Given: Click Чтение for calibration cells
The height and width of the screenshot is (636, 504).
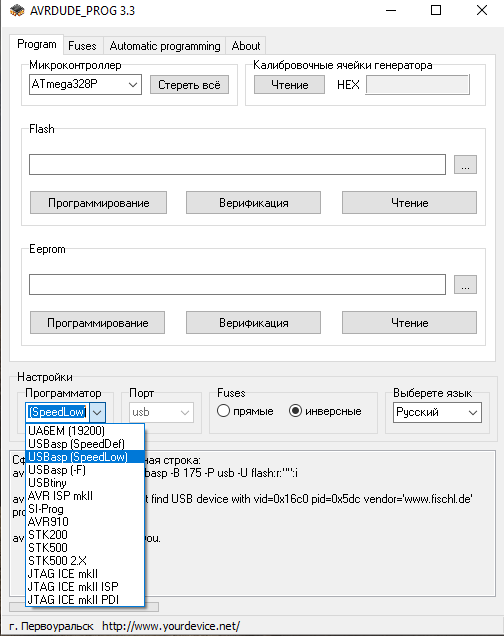Looking at the screenshot, I should (x=290, y=85).
